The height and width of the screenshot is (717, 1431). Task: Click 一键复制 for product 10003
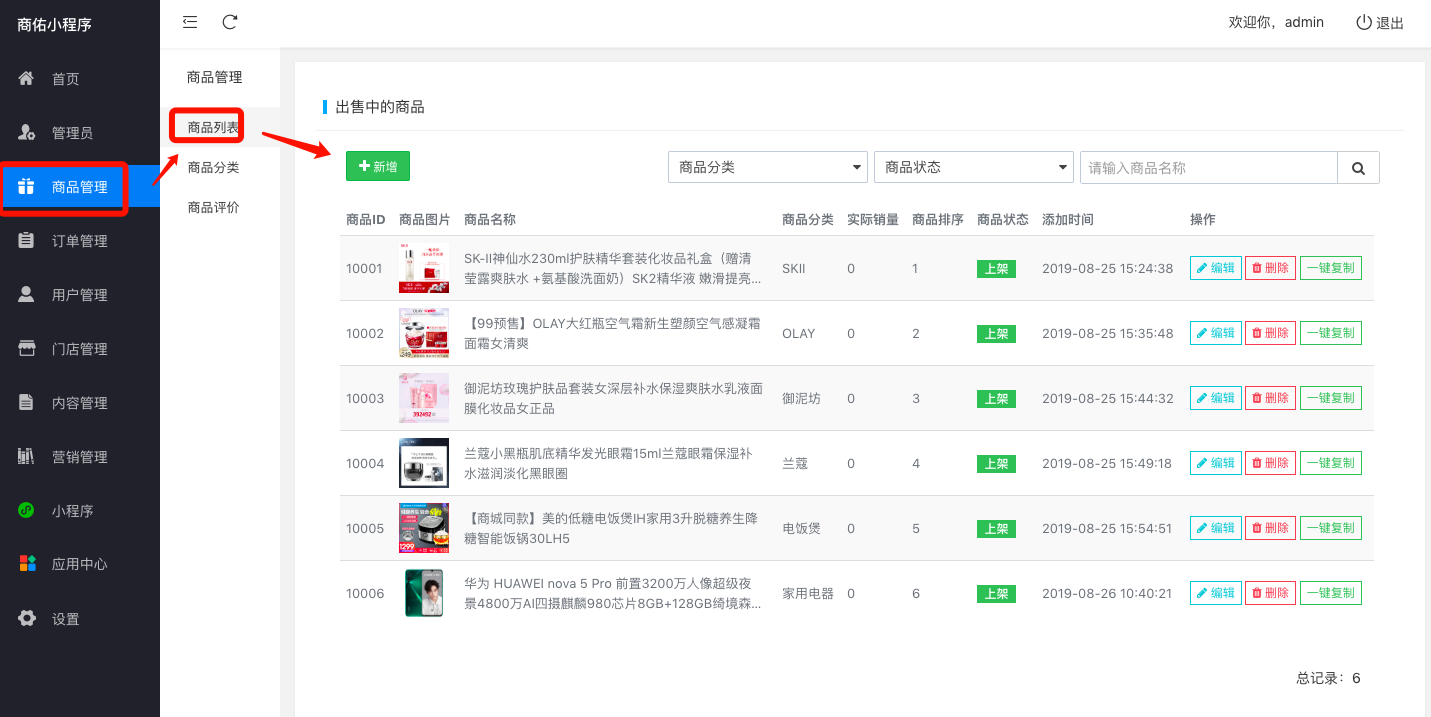(1331, 398)
